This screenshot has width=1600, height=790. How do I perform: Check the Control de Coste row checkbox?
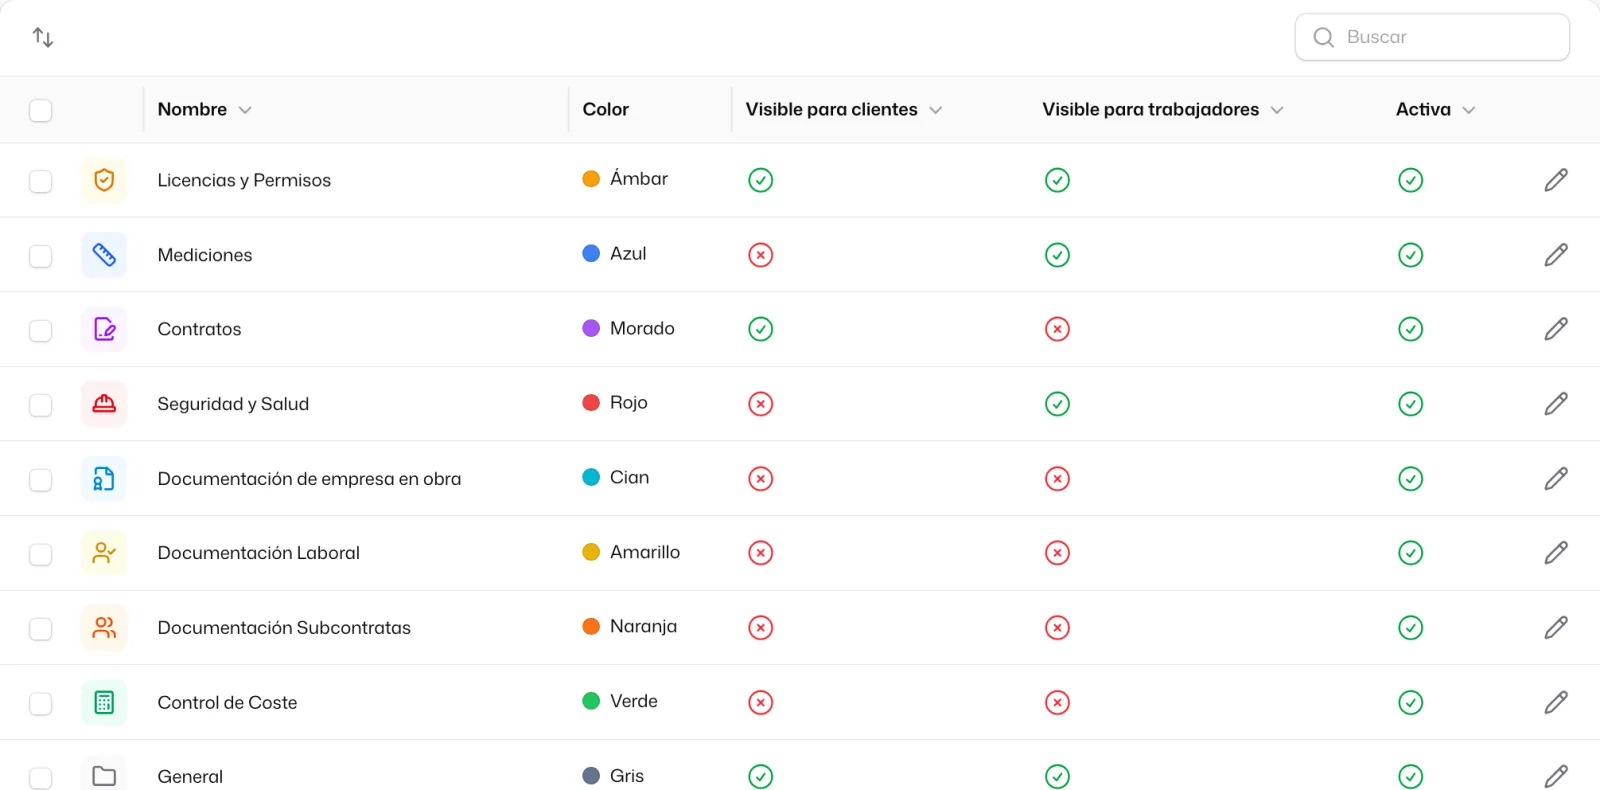pos(41,703)
